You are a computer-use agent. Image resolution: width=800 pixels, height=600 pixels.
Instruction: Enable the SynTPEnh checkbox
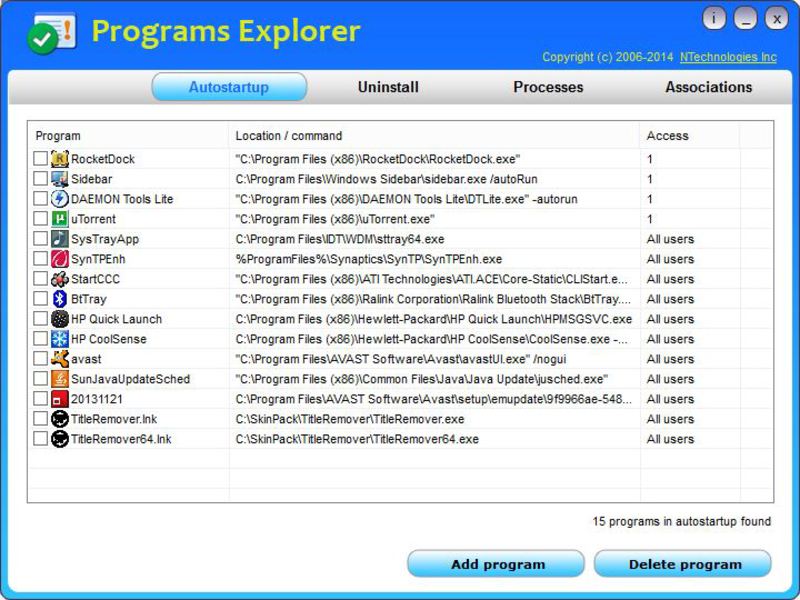(x=40, y=259)
